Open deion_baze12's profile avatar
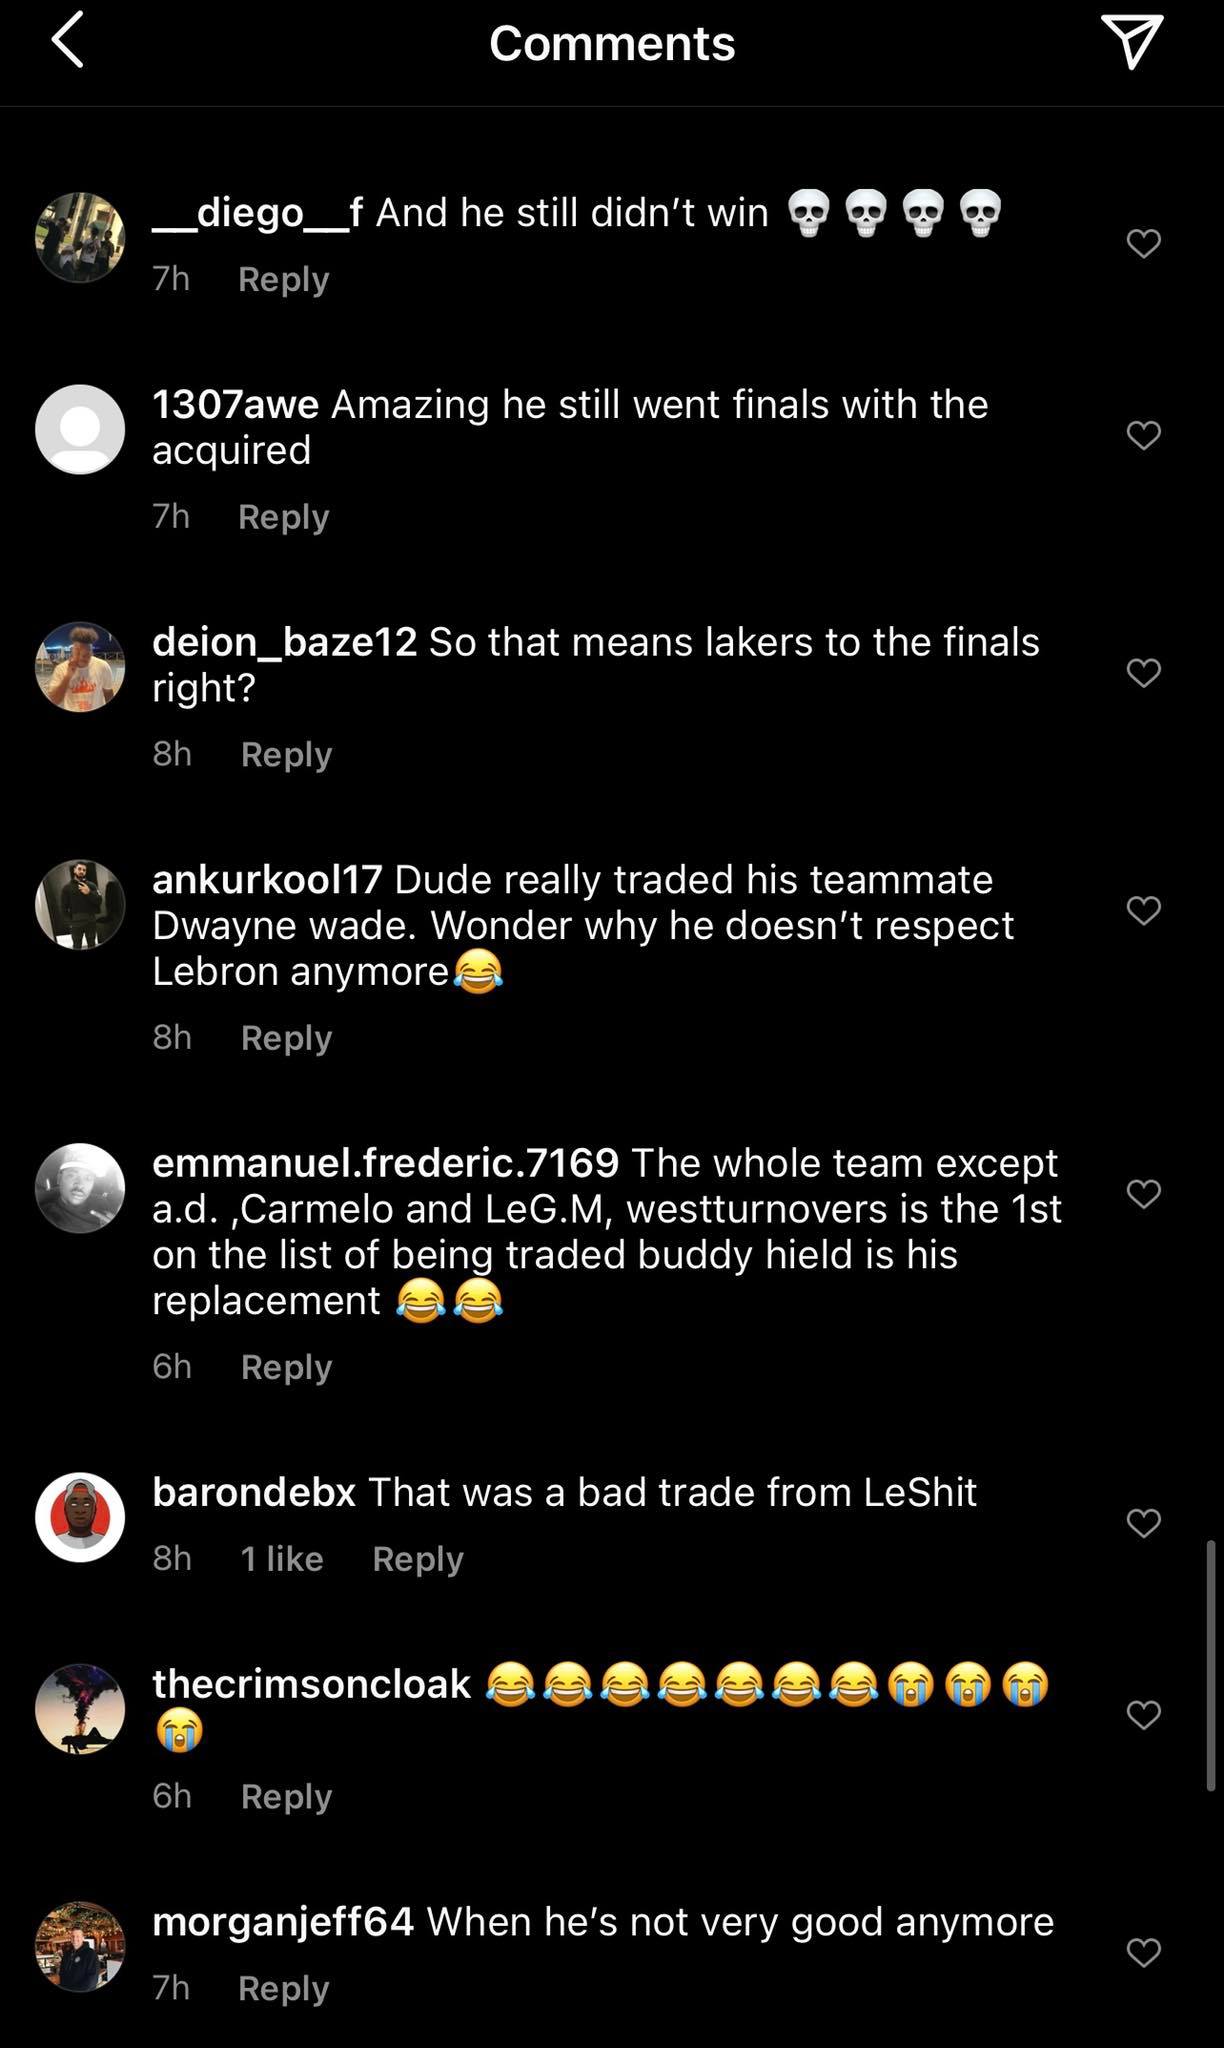 coord(80,667)
